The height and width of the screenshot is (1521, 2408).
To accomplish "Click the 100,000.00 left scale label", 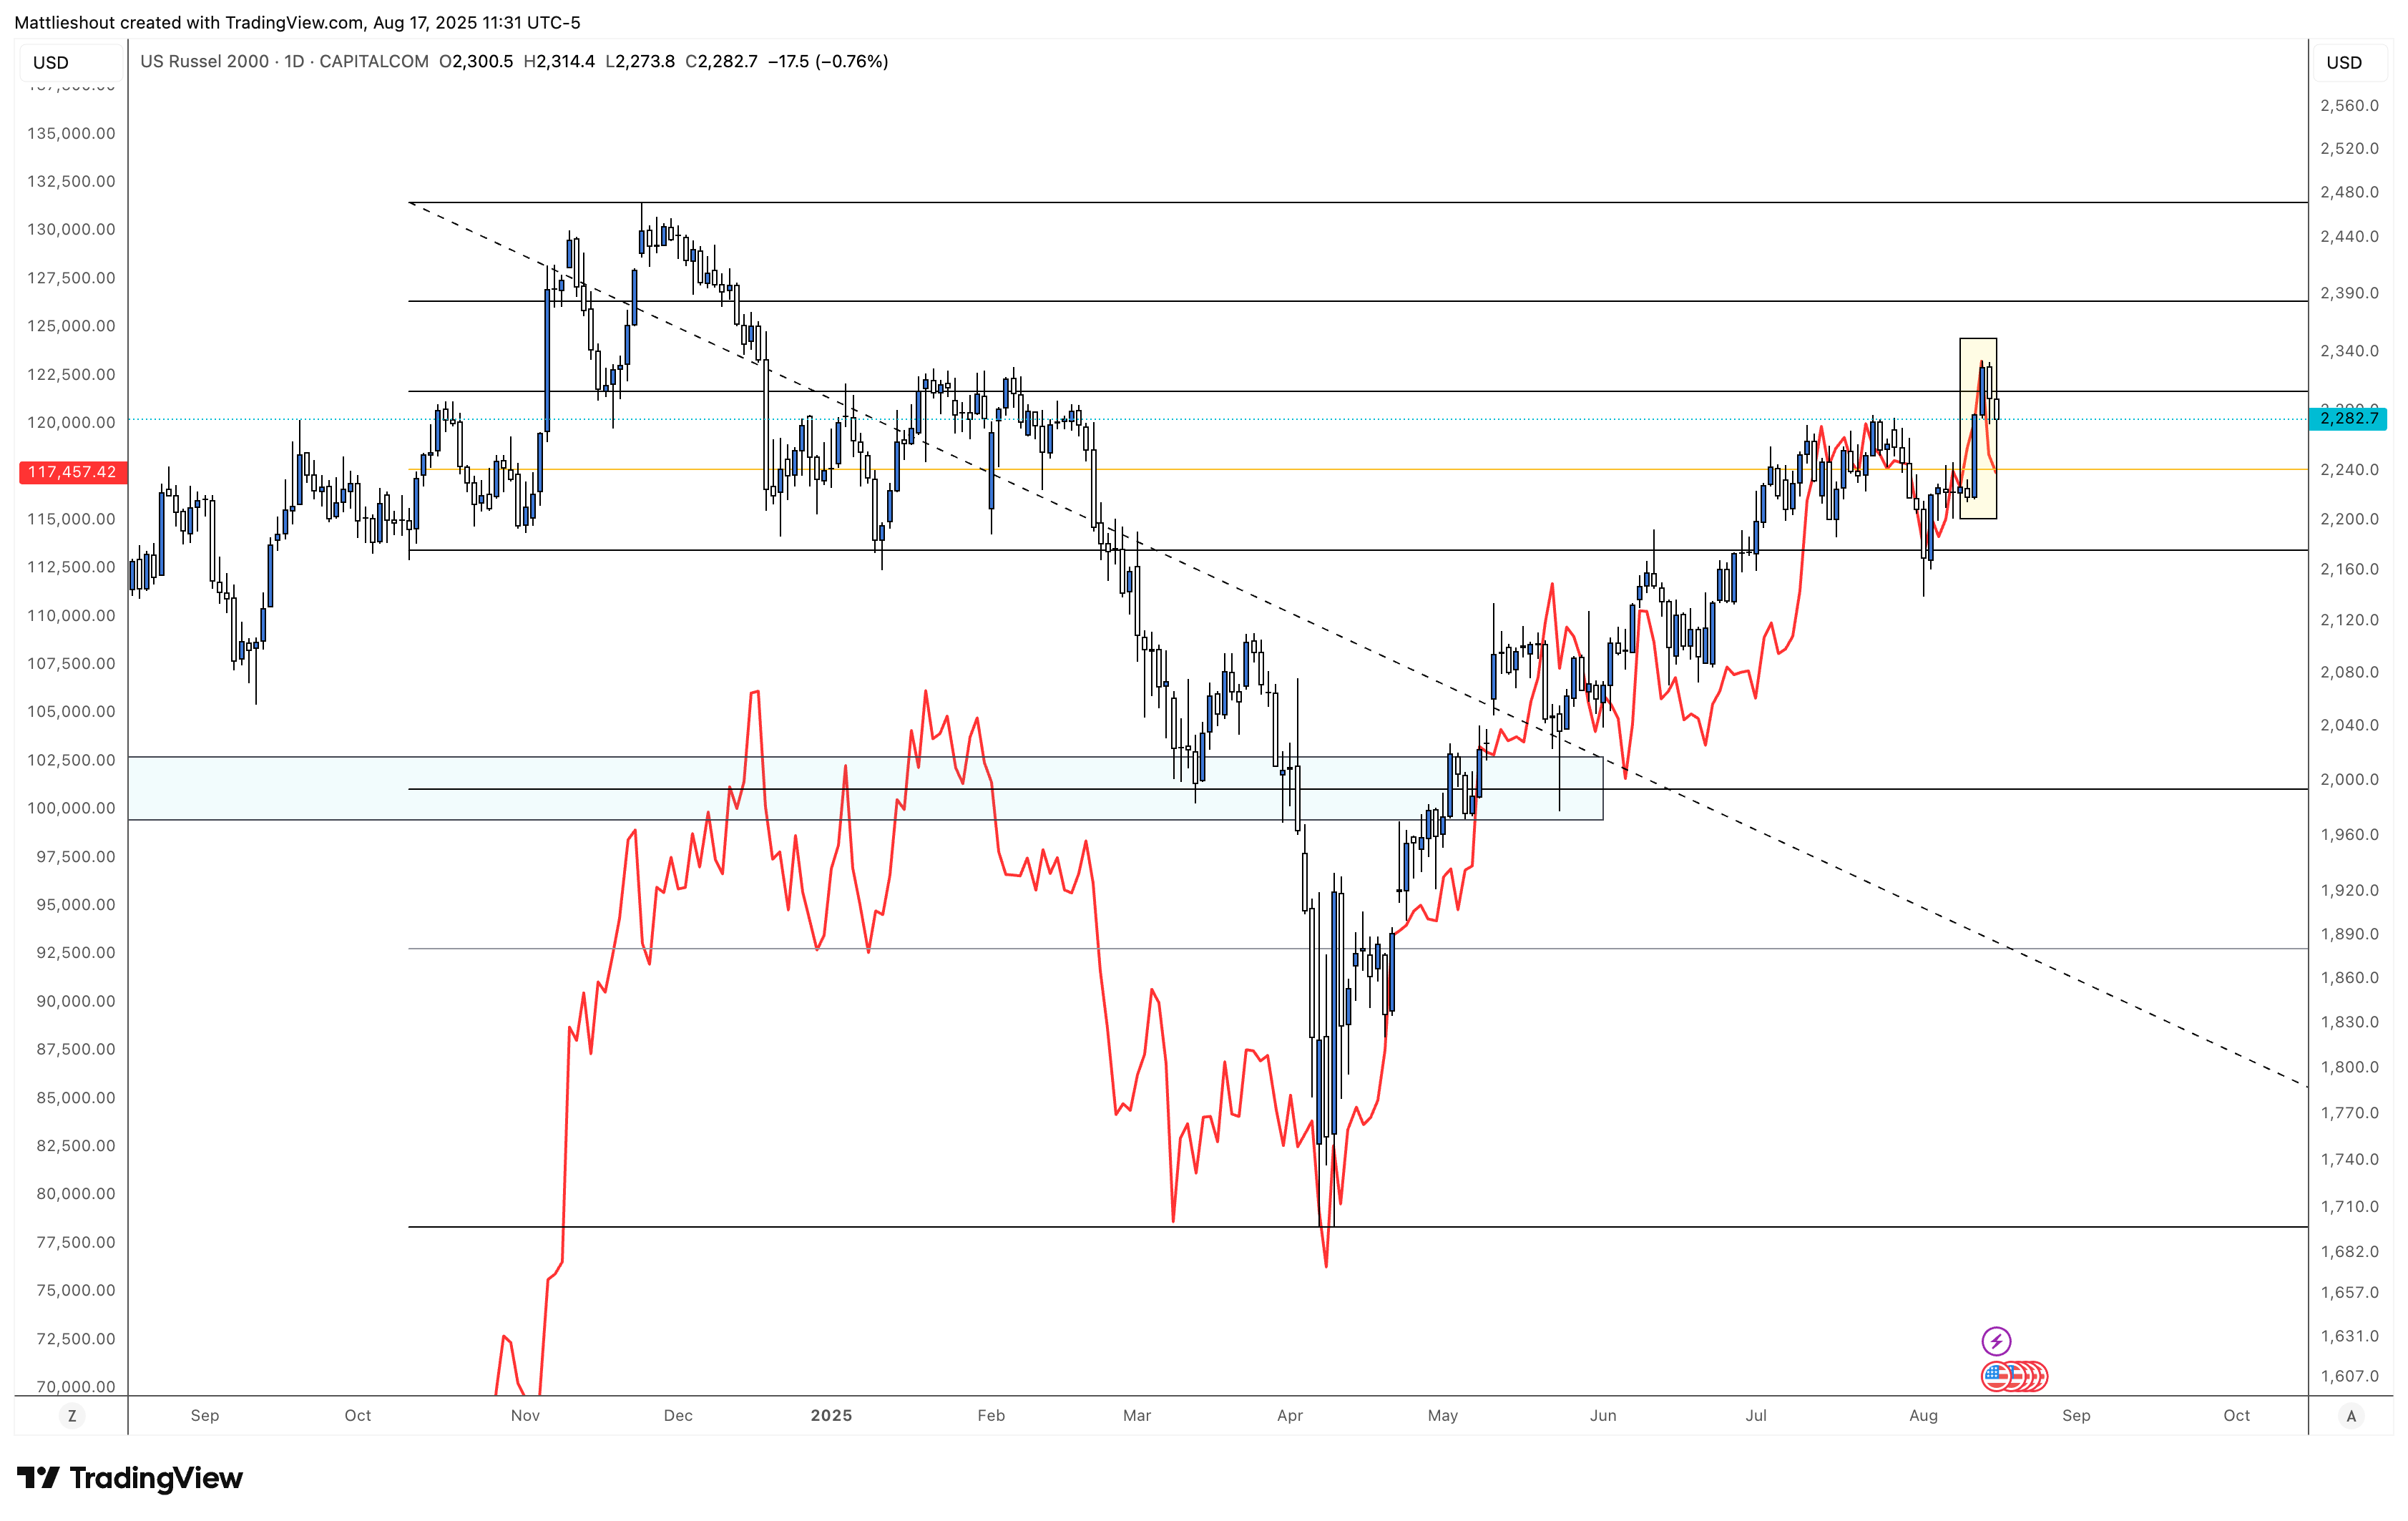I will (x=71, y=808).
